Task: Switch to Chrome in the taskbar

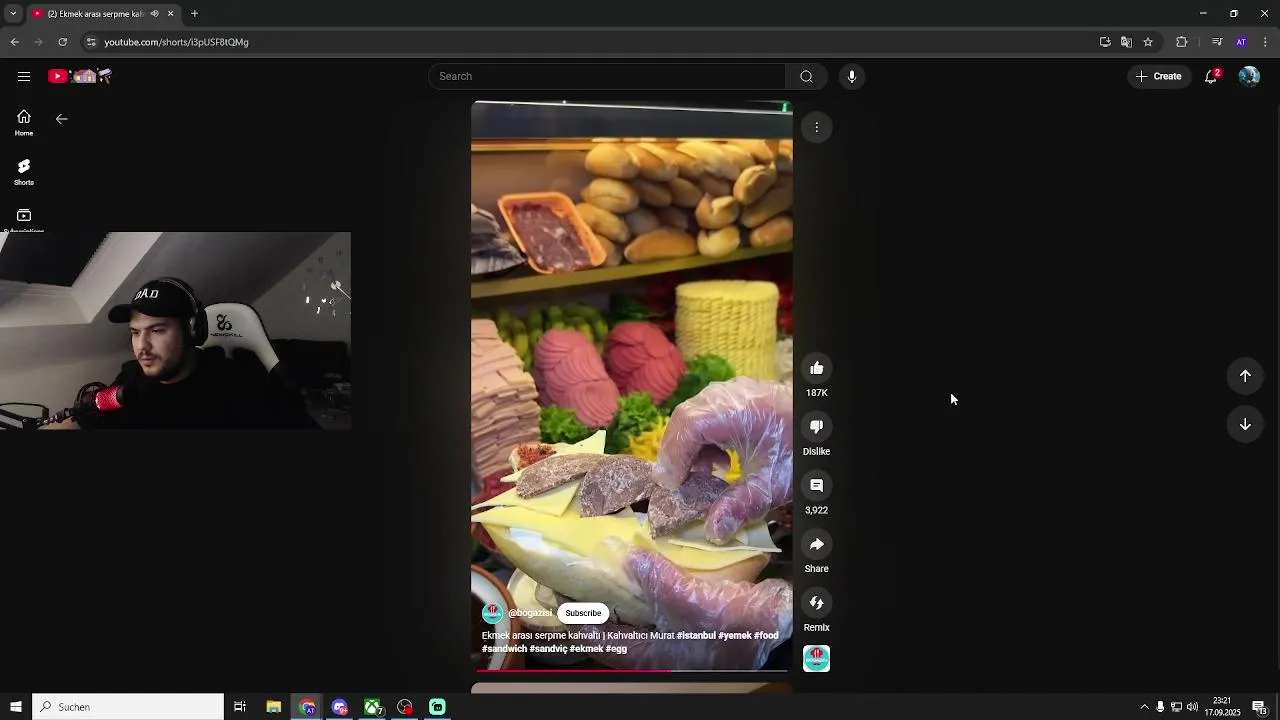Action: click(307, 707)
